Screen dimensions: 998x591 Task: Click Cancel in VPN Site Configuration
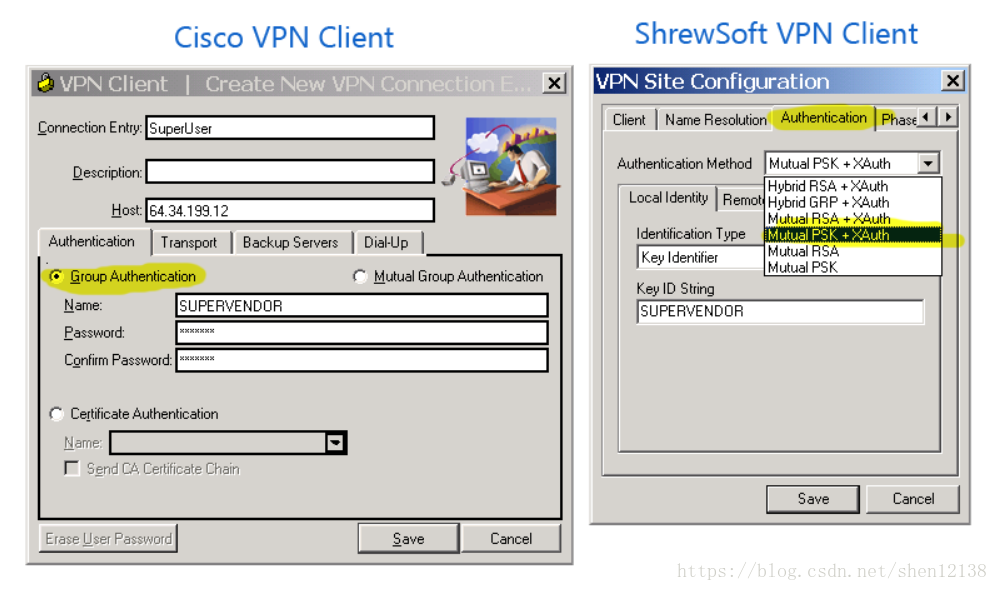point(913,499)
